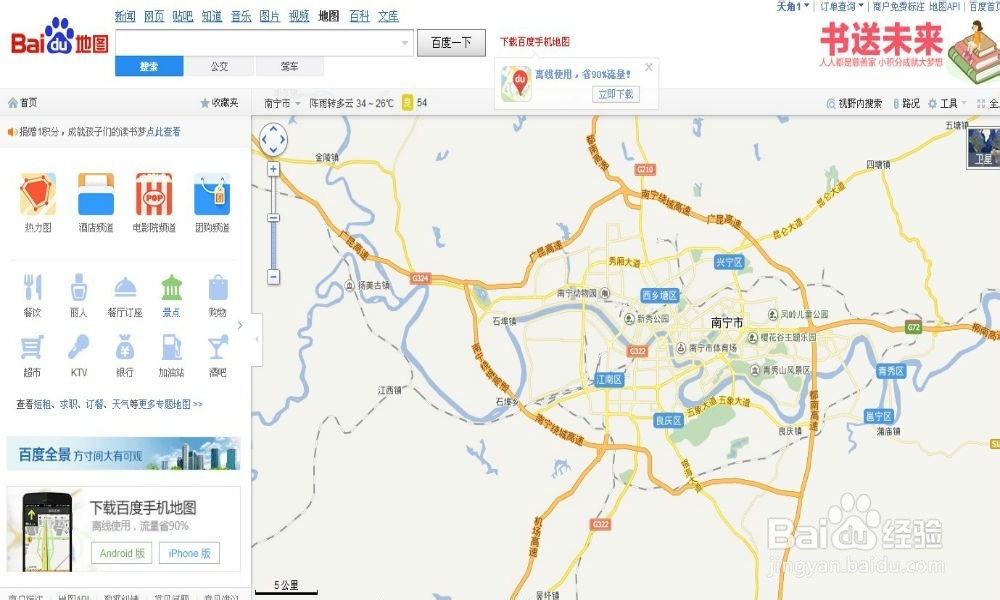
Task: Open the 天角1 account dropdown
Action: (x=793, y=6)
